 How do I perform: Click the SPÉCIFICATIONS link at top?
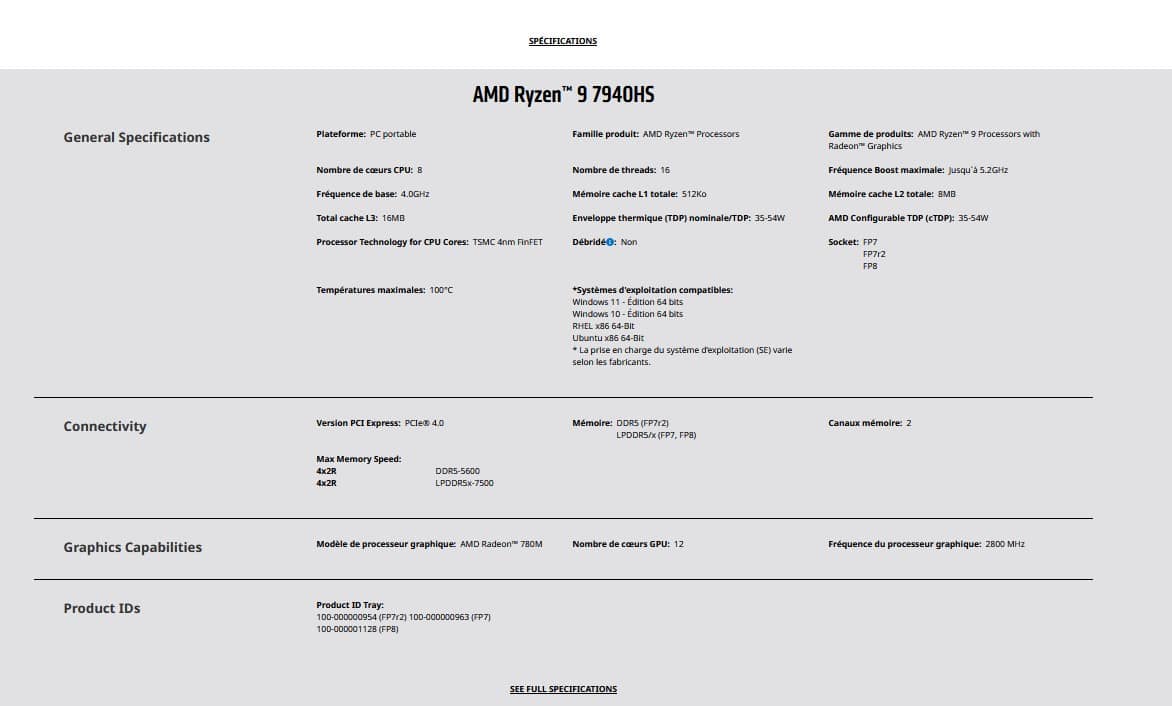563,41
